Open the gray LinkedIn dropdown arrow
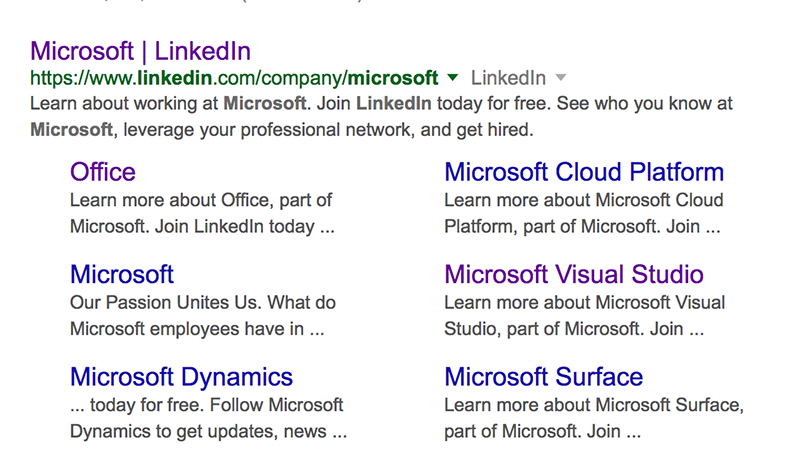 point(561,78)
